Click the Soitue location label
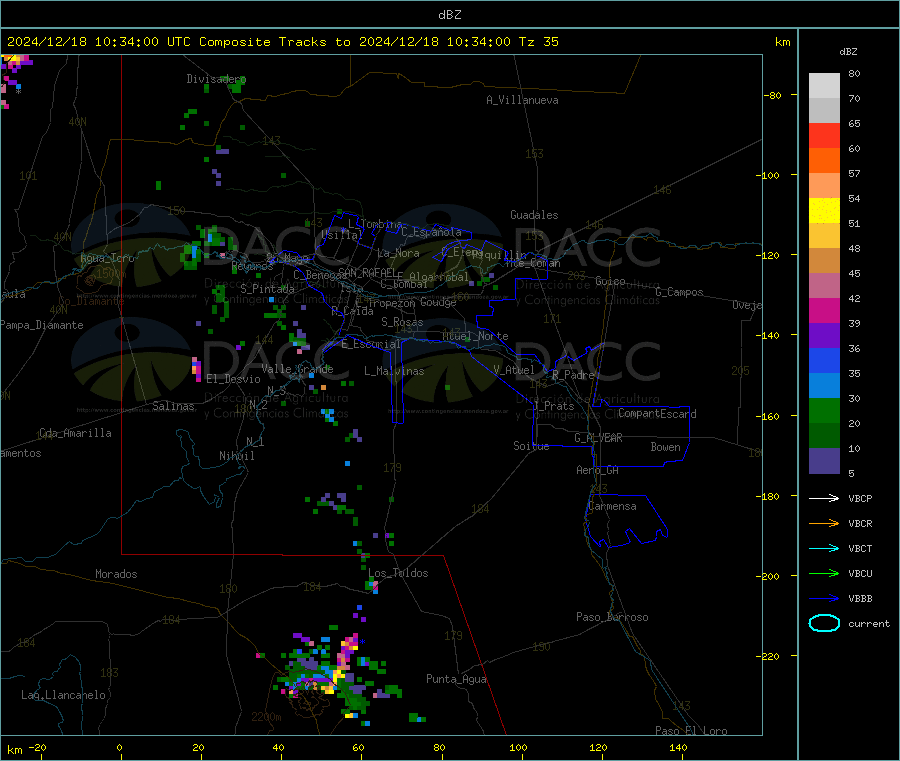Screen dimensions: 900x761 [x=531, y=446]
